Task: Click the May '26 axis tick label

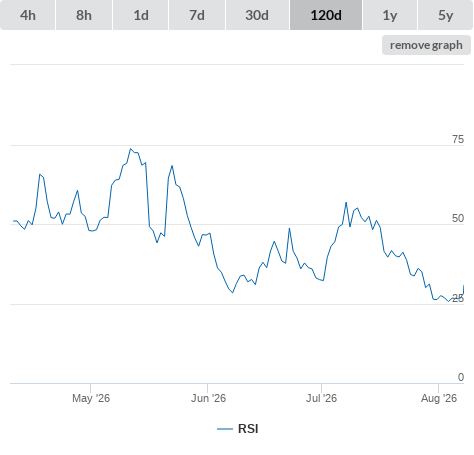Action: (x=91, y=398)
